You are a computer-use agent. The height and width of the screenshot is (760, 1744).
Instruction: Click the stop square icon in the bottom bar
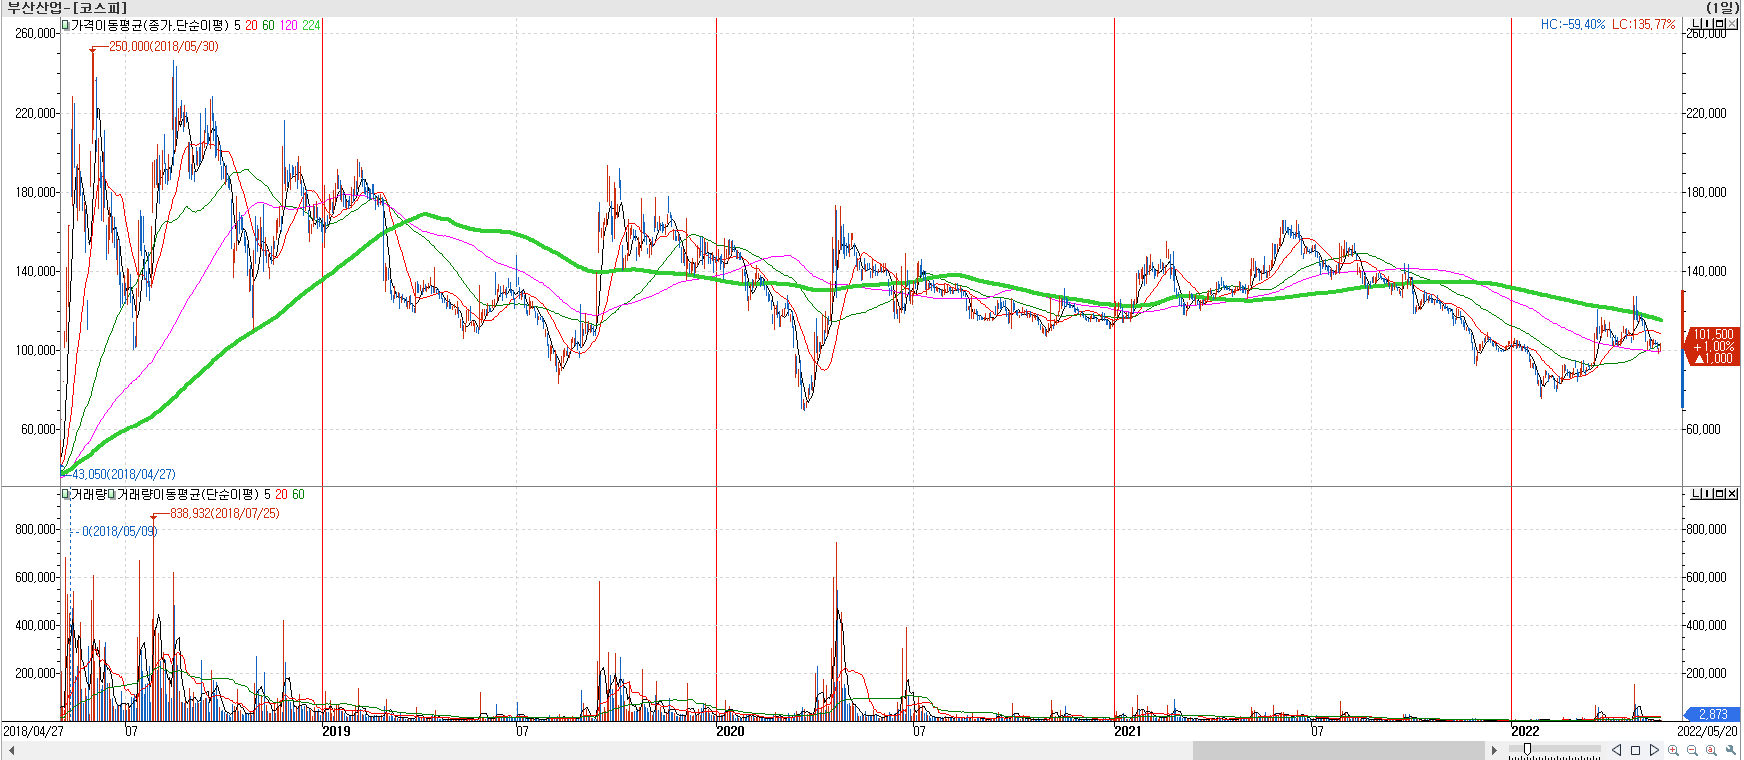(x=1635, y=750)
